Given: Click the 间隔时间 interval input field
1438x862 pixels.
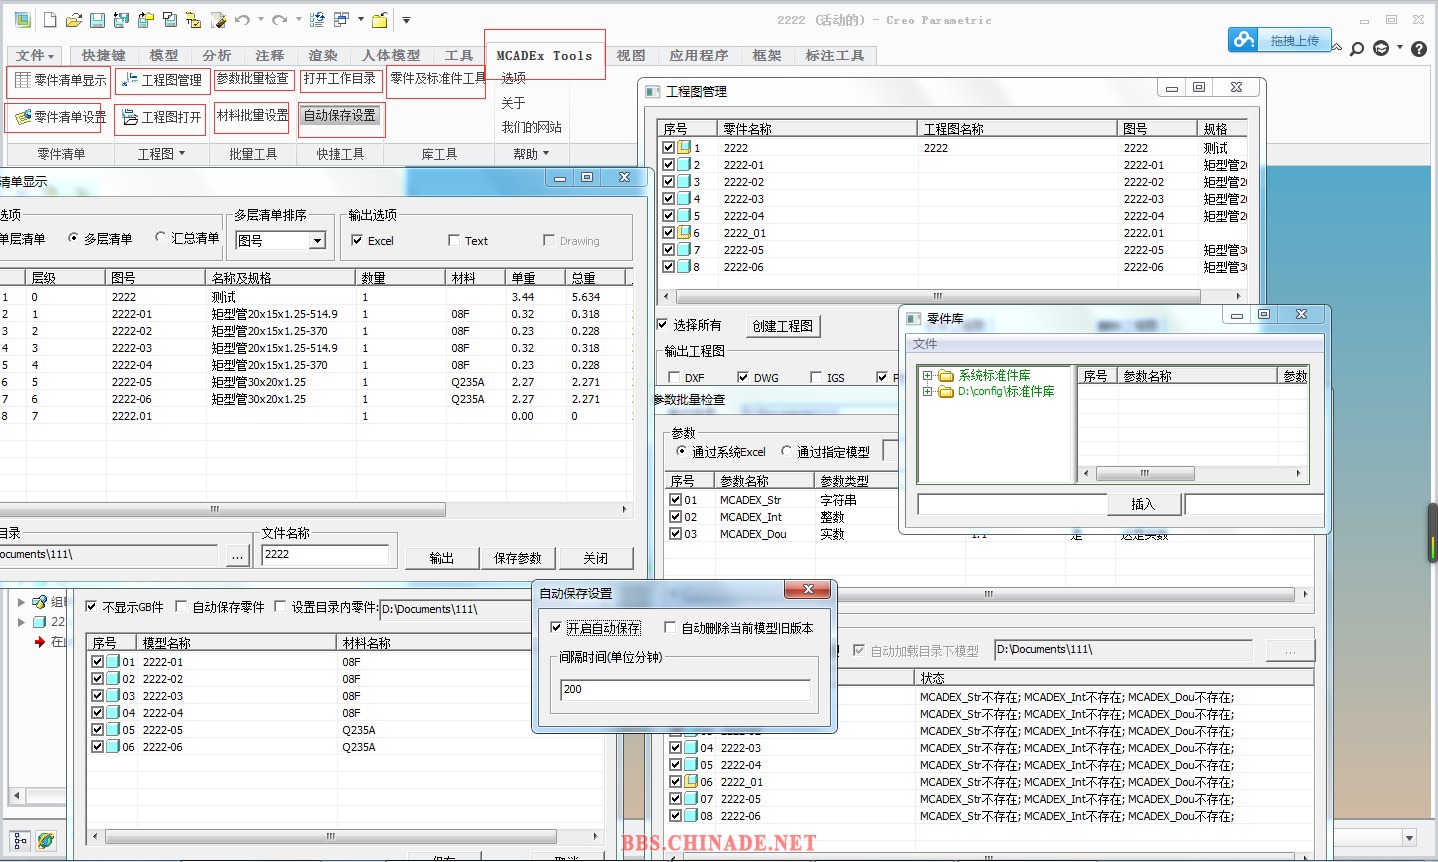Looking at the screenshot, I should pos(685,689).
